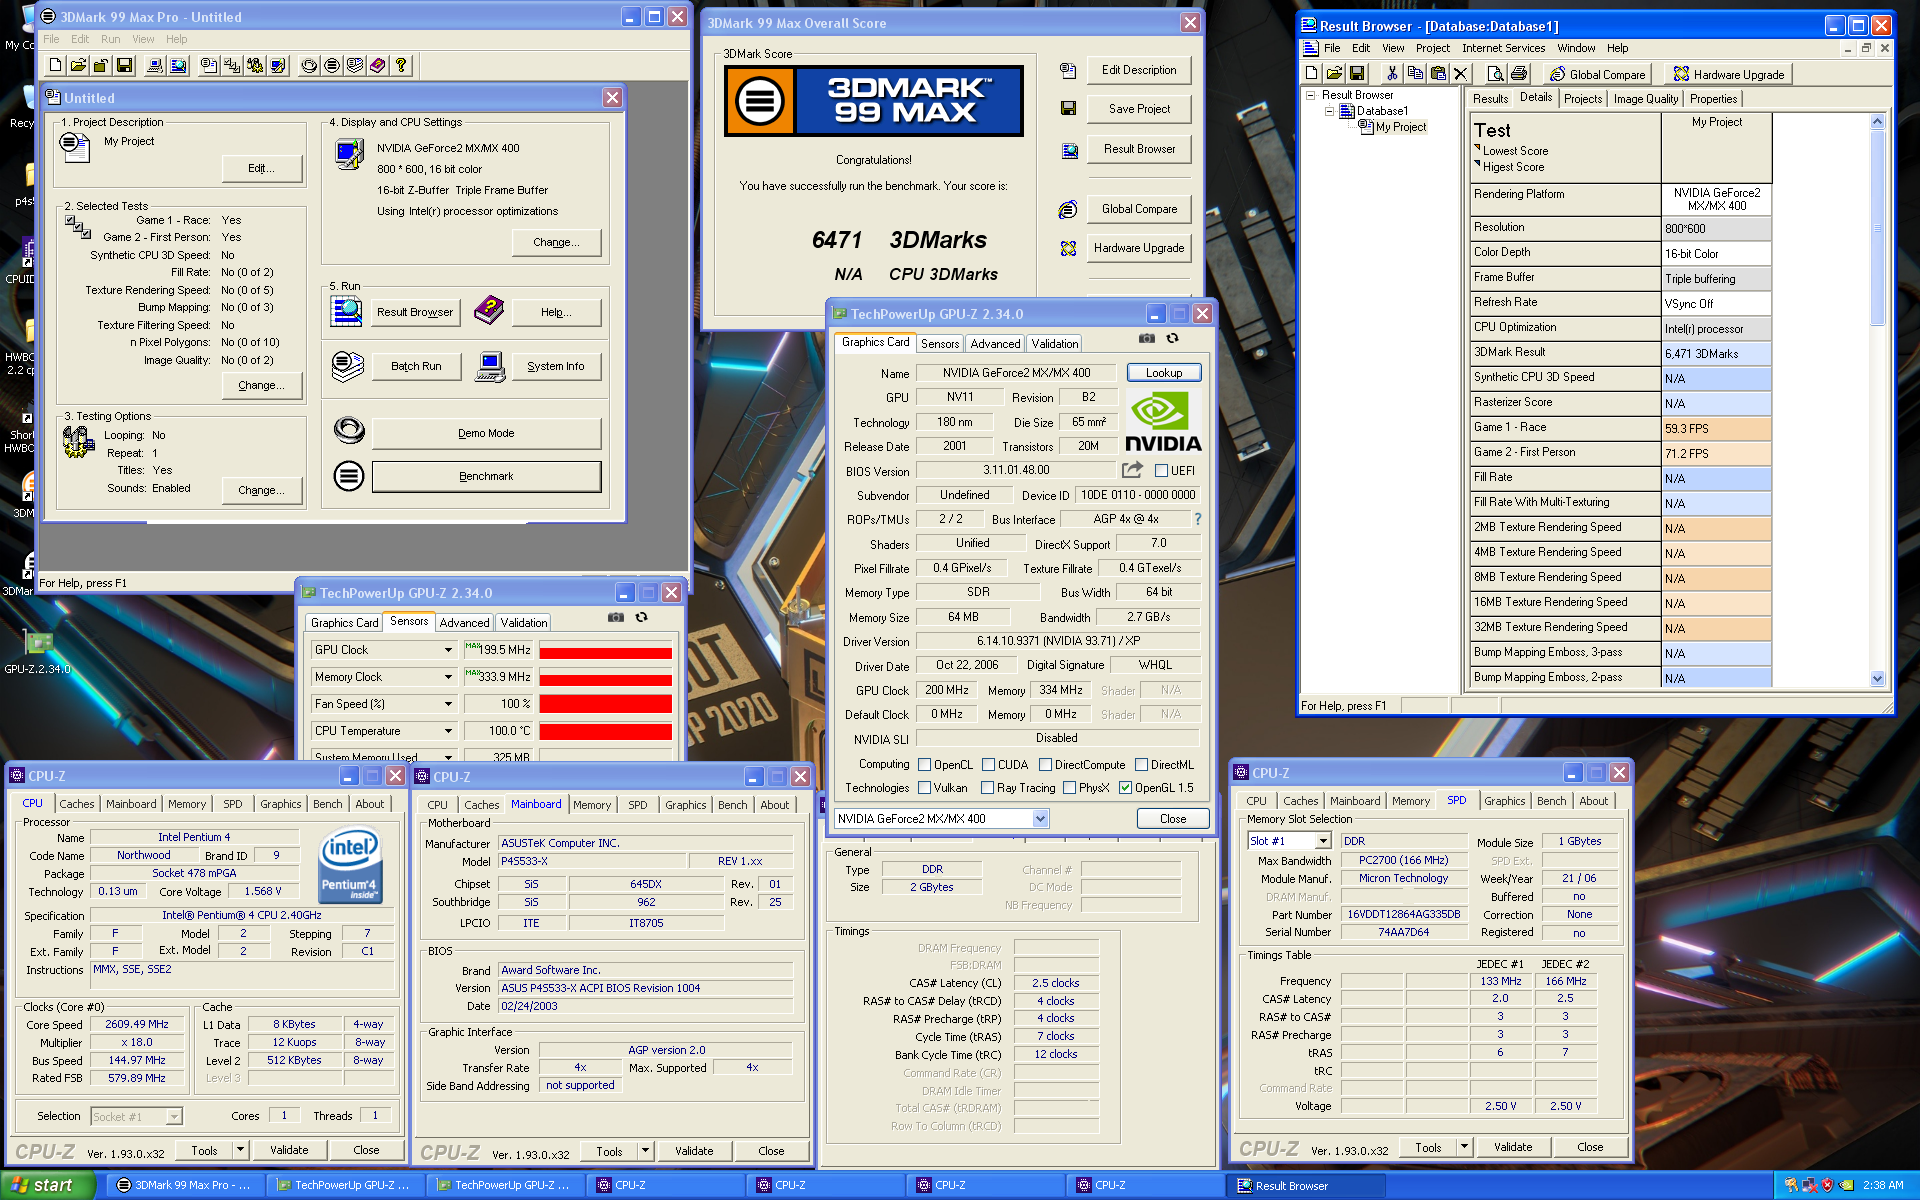Click Save icon in Result Browser toolbar

(x=1357, y=73)
